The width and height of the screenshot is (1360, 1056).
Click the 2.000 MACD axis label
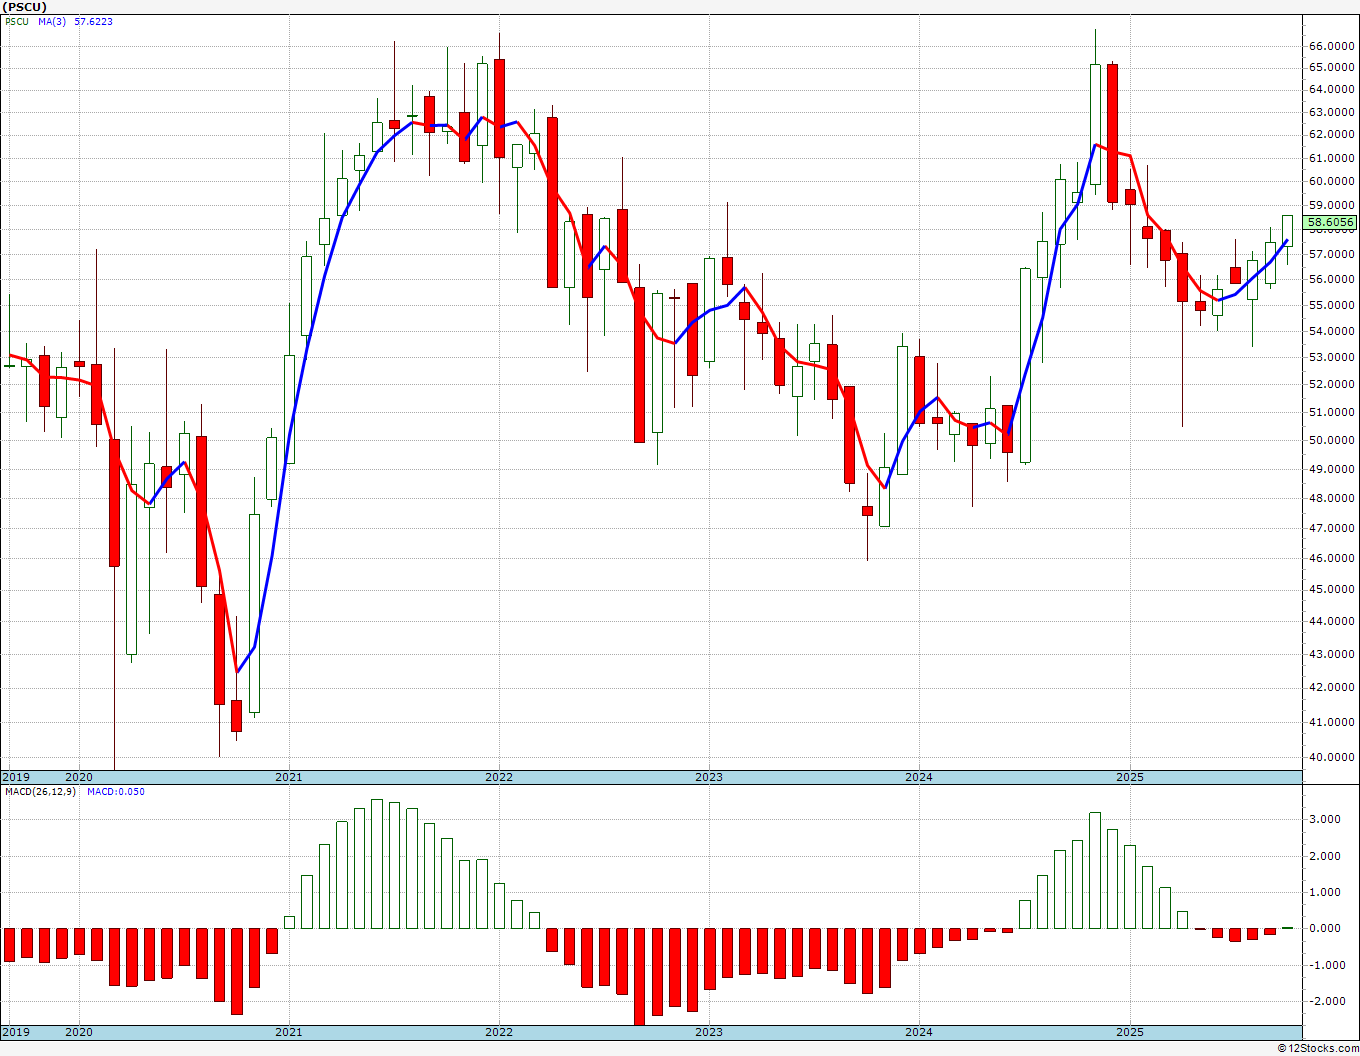1326,856
